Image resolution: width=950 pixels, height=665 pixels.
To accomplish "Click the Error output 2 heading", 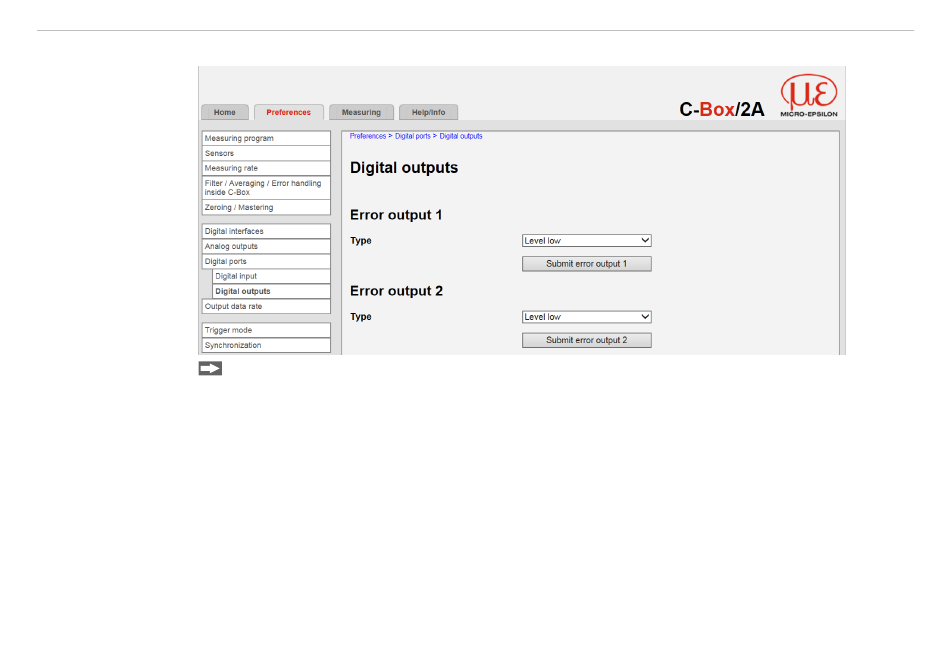I will click(396, 291).
